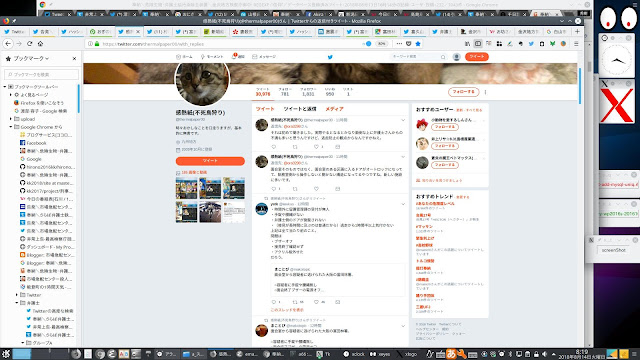This screenshot has height=360, width=640.
Task: Switch to Tweets tab on profile
Action: (x=265, y=109)
